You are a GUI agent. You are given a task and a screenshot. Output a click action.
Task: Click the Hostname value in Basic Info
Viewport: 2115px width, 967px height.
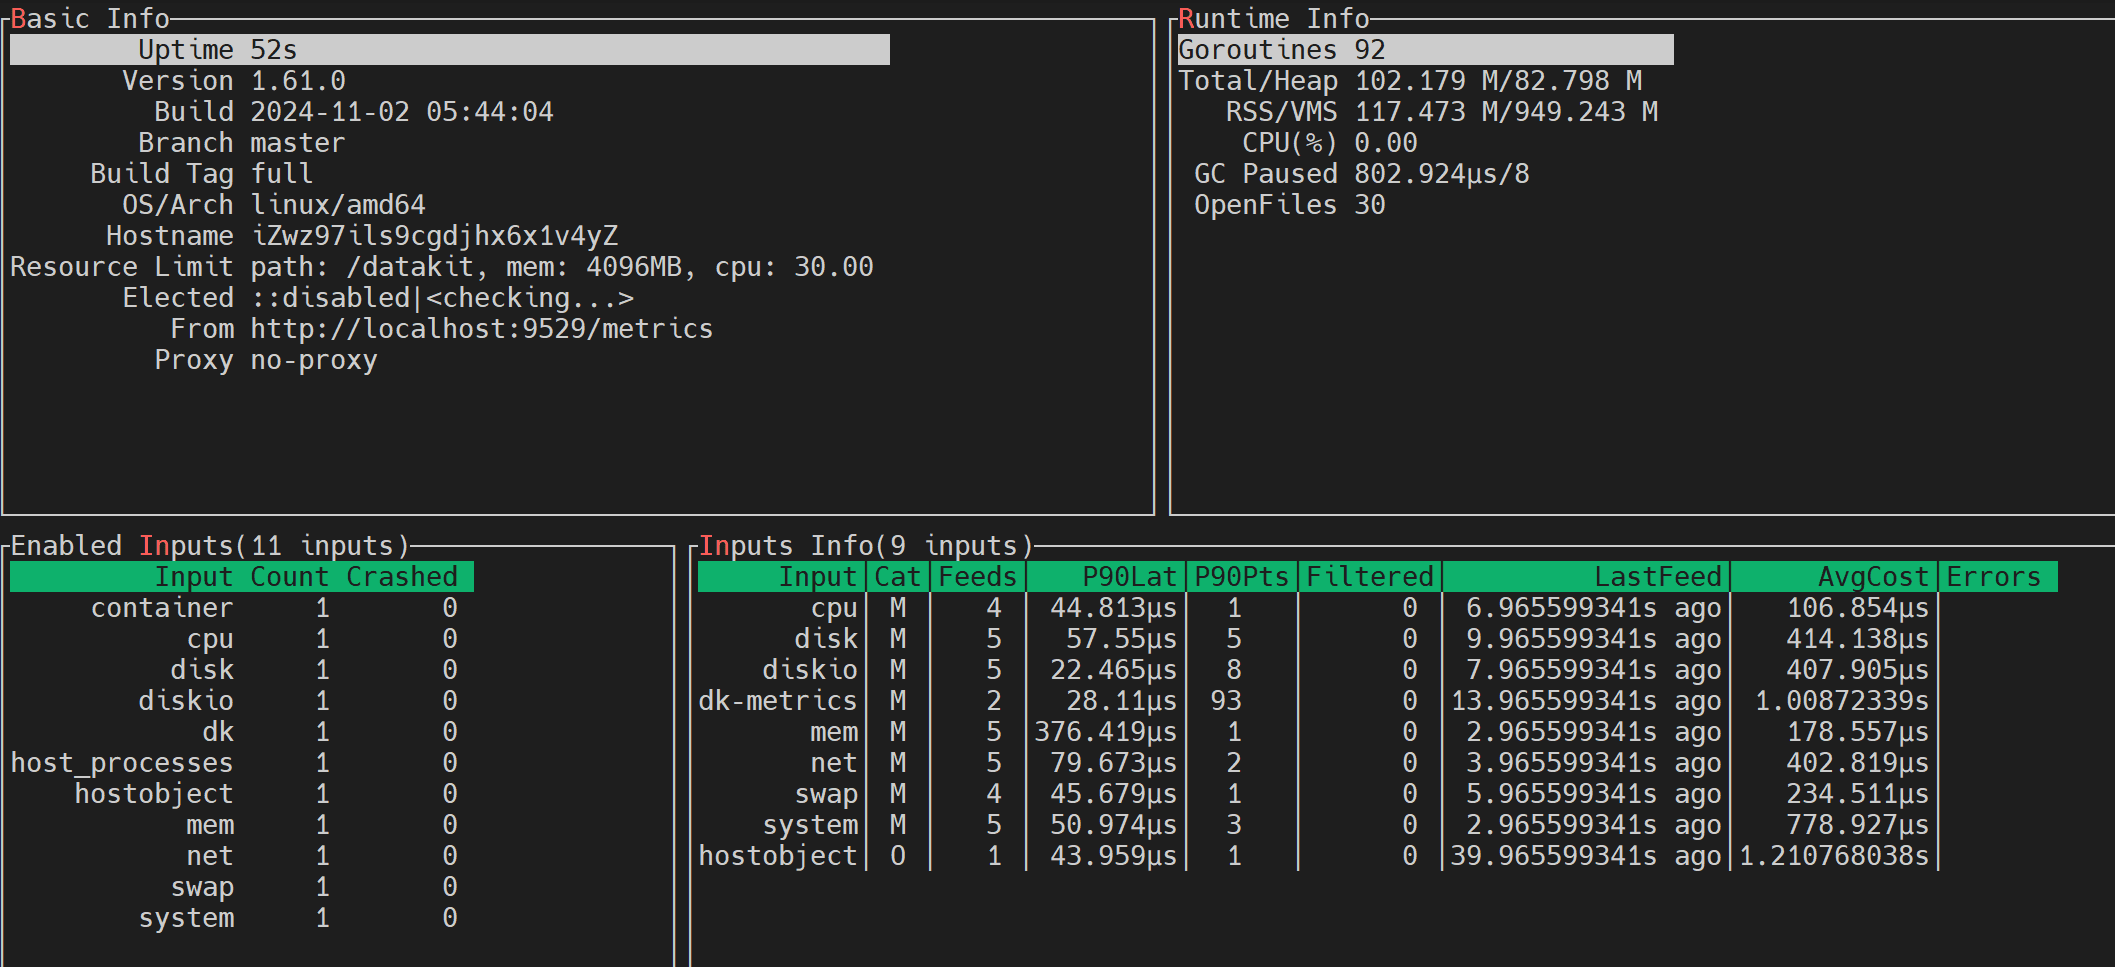tap(434, 236)
